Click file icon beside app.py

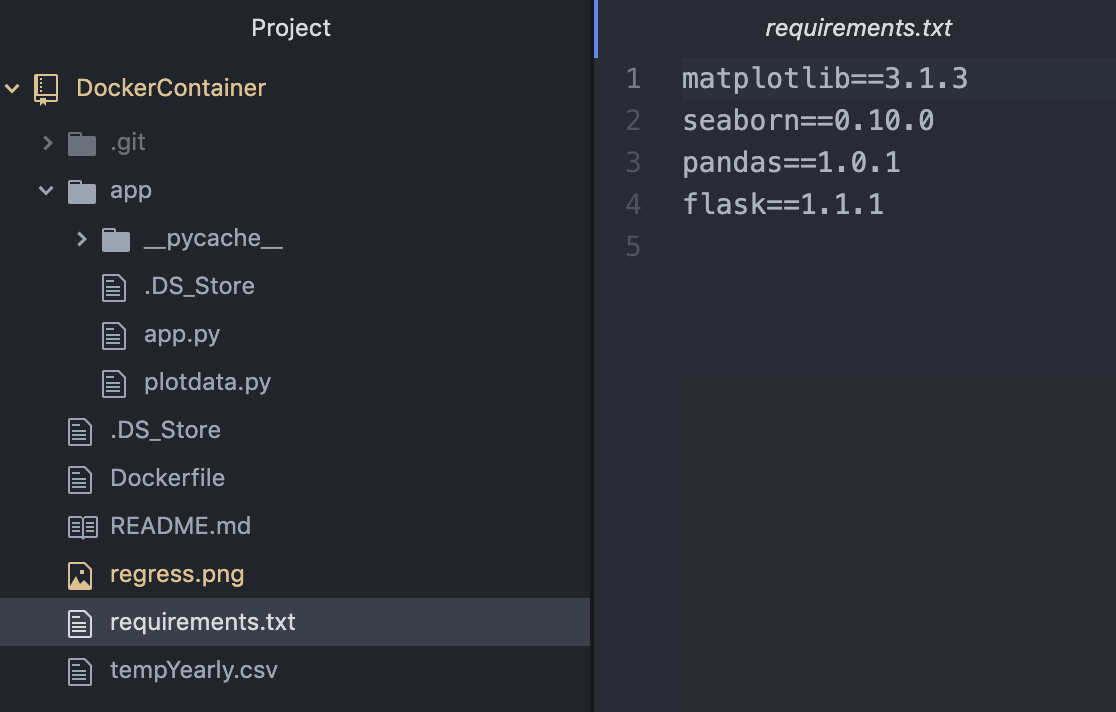[x=114, y=336]
